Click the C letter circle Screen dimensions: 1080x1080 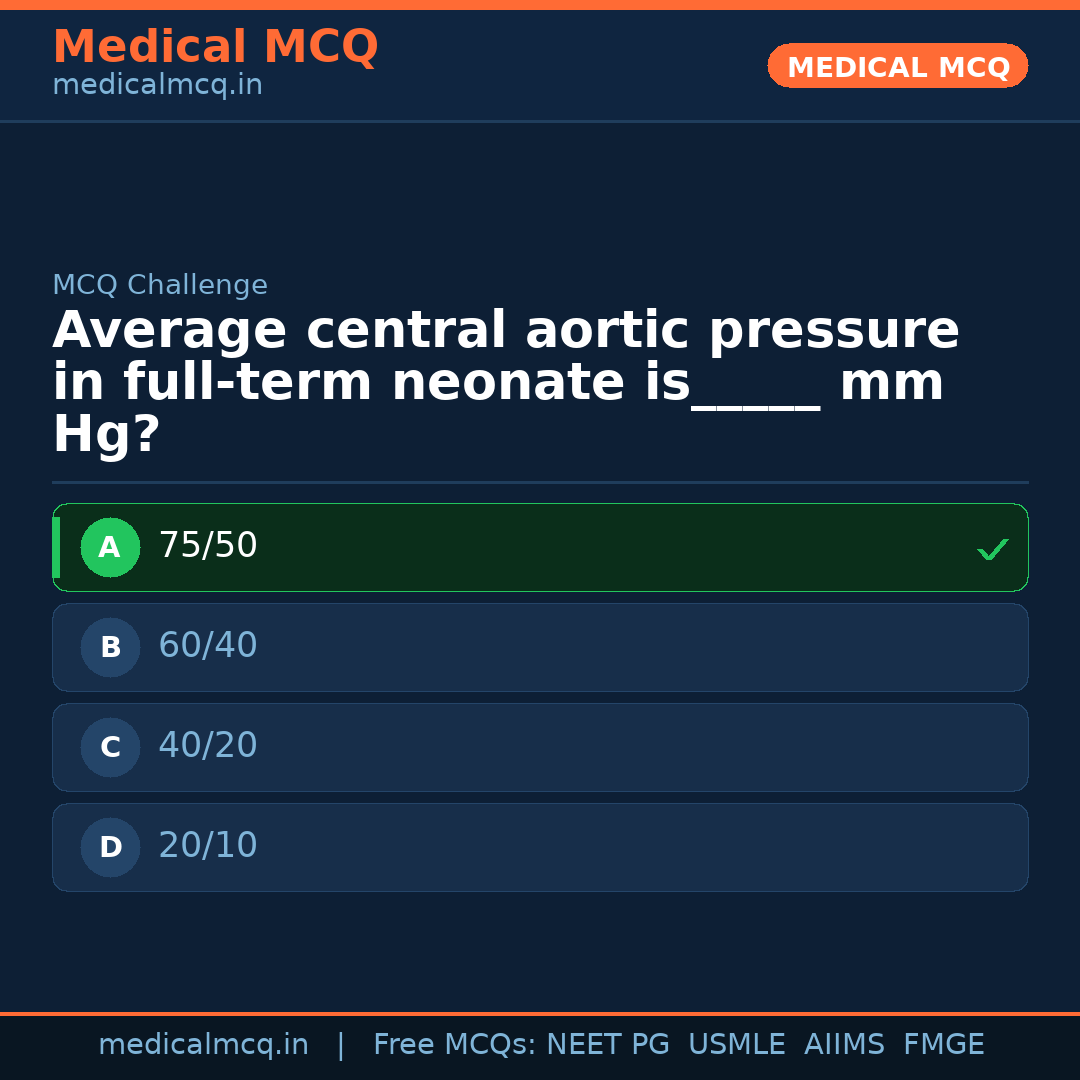pyautogui.click(x=110, y=748)
